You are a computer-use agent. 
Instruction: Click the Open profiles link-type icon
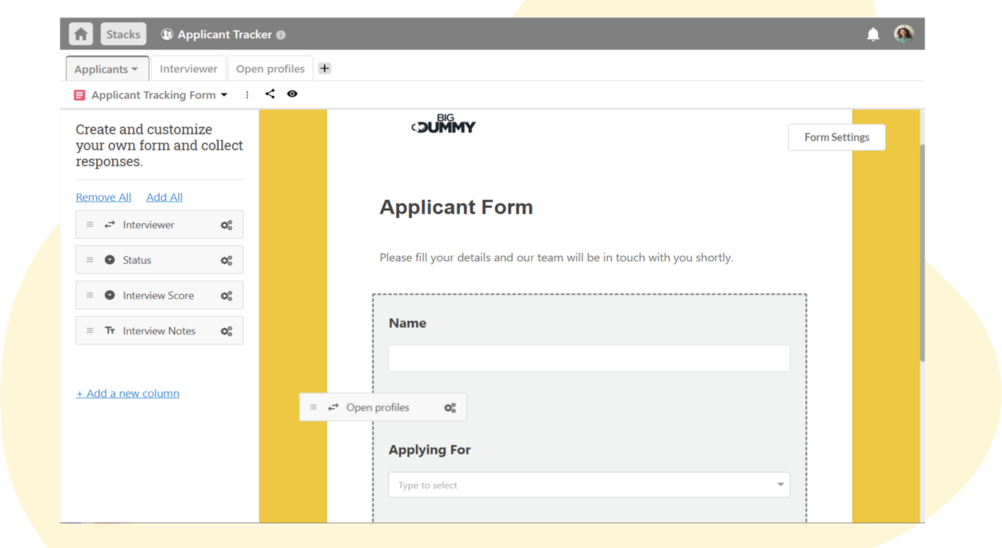pos(333,407)
